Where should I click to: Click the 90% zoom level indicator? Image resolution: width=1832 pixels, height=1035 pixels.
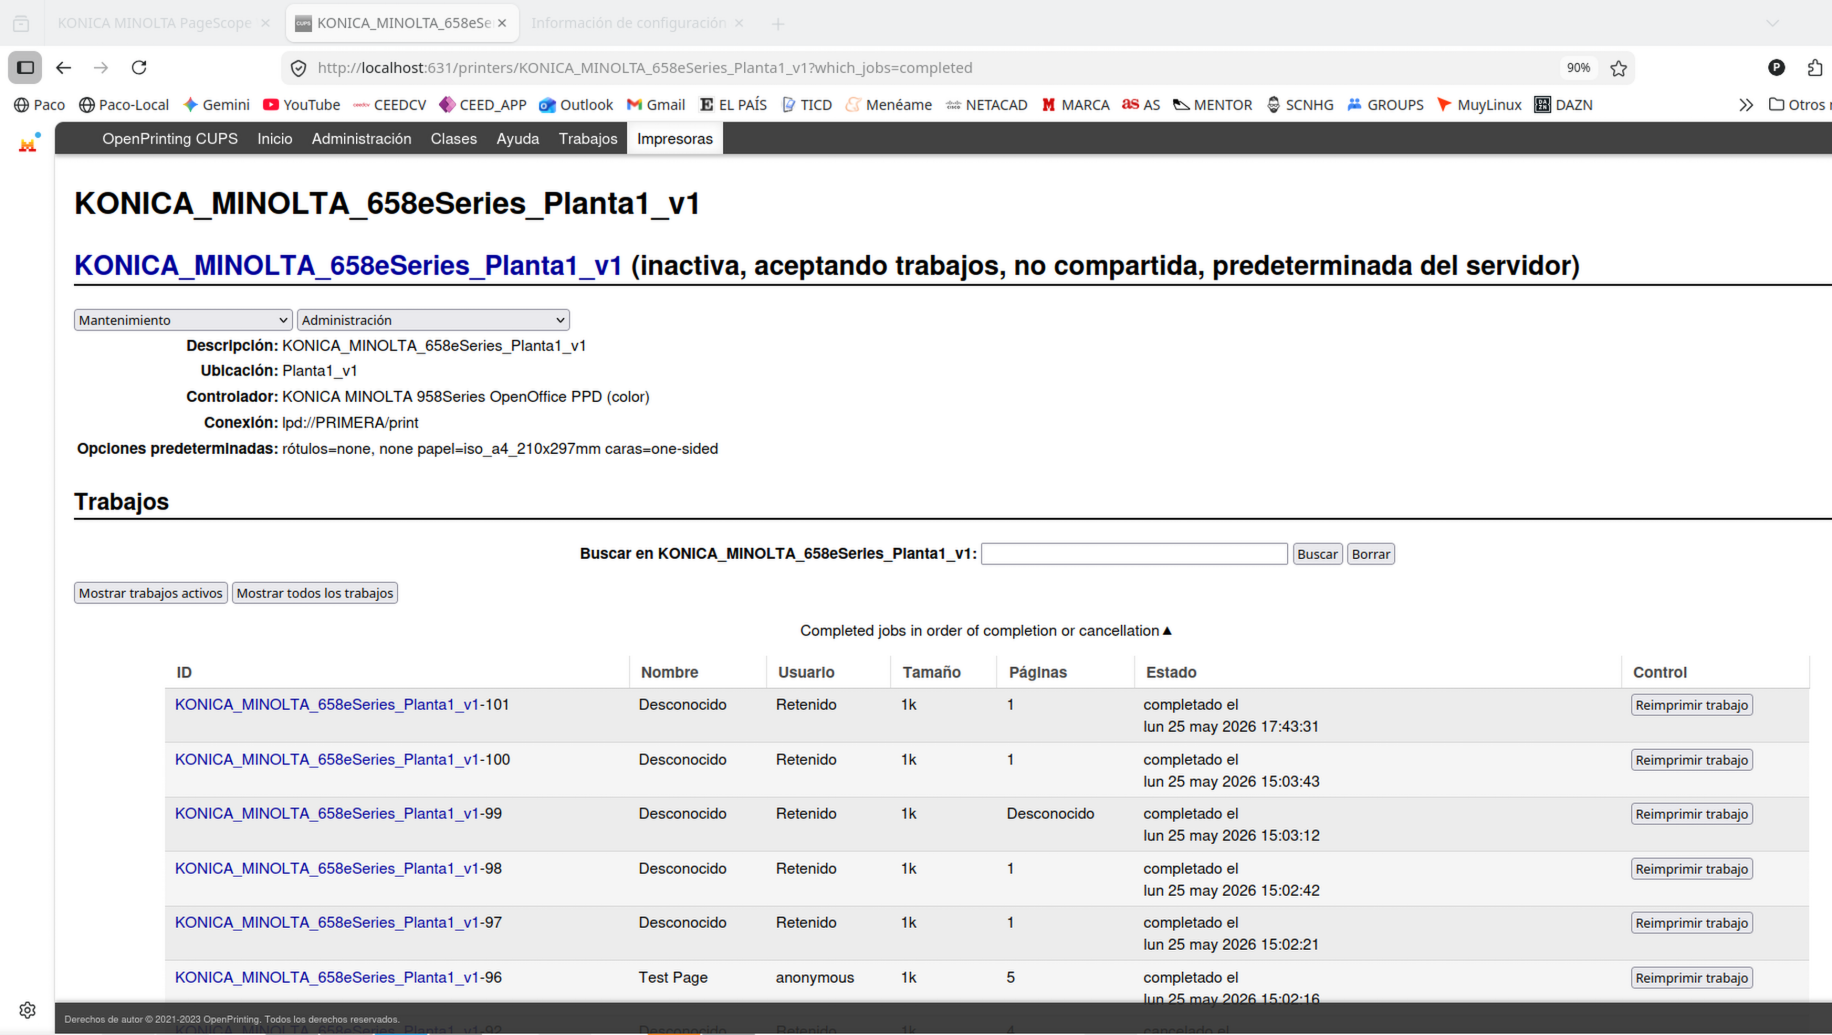pos(1578,68)
